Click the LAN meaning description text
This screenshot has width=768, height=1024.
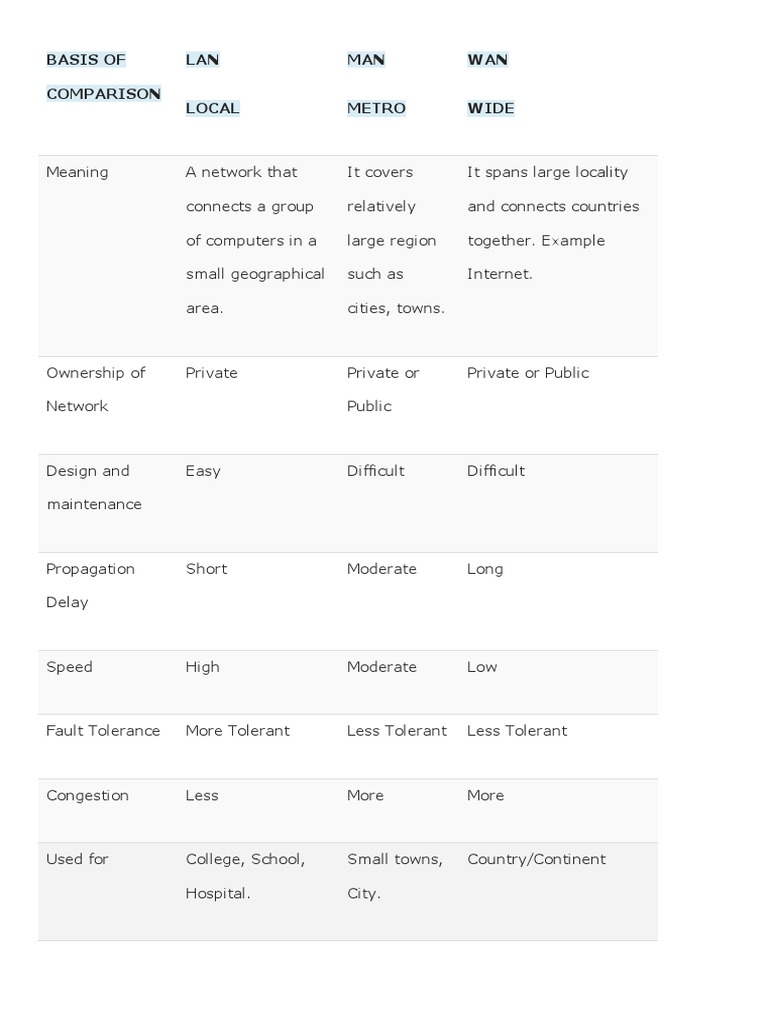tap(254, 240)
